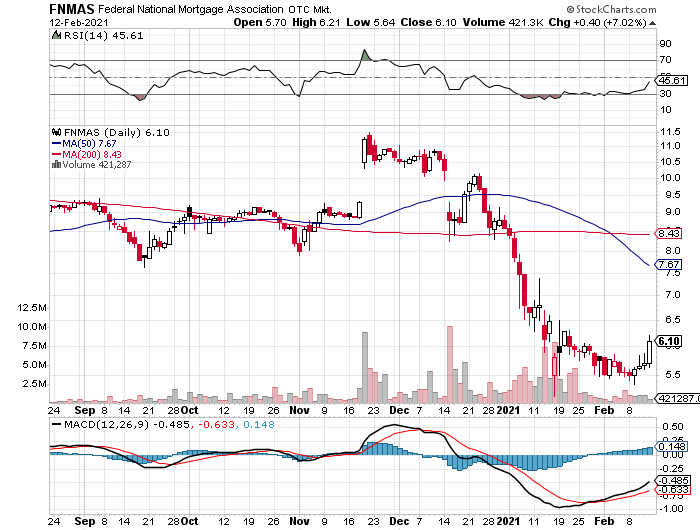The width and height of the screenshot is (700, 530).
Task: Click the 'High 6.21' value
Action: 317,22
